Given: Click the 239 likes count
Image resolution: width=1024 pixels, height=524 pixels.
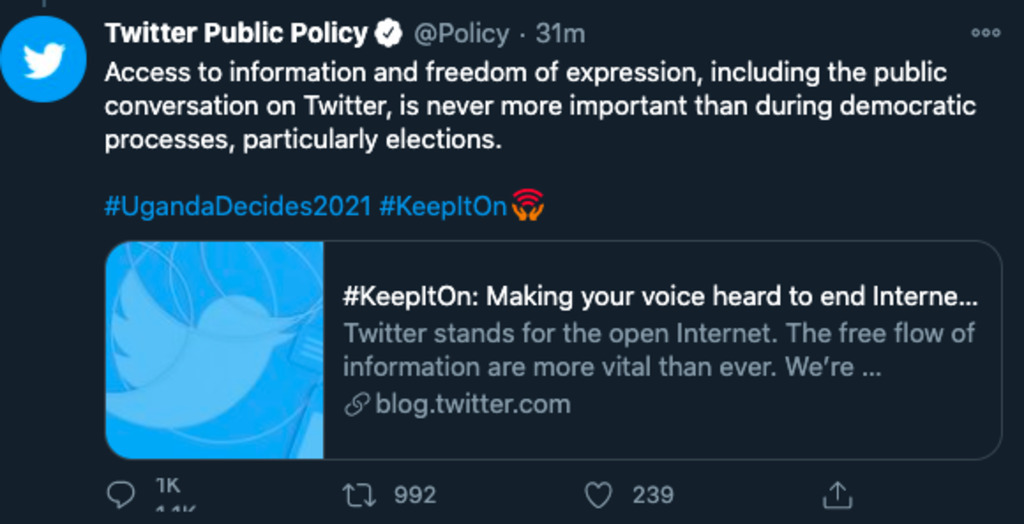Looking at the screenshot, I should pyautogui.click(x=653, y=495).
